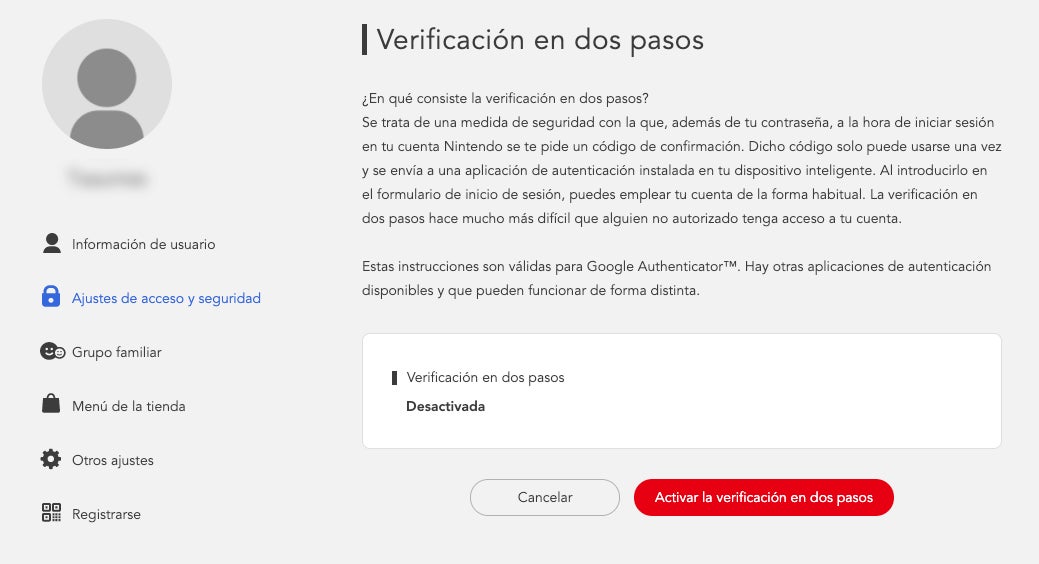1039x564 pixels.
Task: Click the blurred username under the avatar
Action: (107, 180)
